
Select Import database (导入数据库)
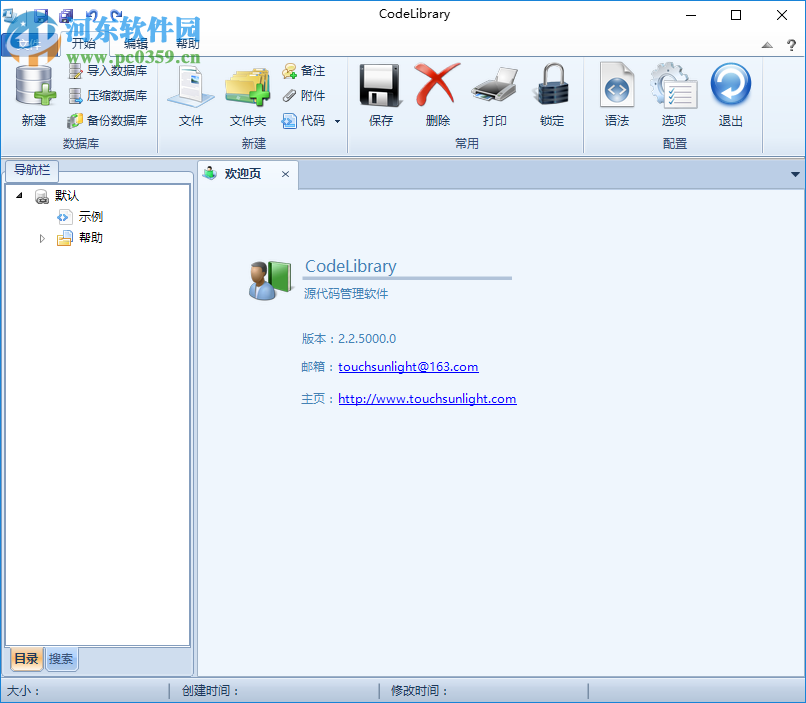pos(107,71)
